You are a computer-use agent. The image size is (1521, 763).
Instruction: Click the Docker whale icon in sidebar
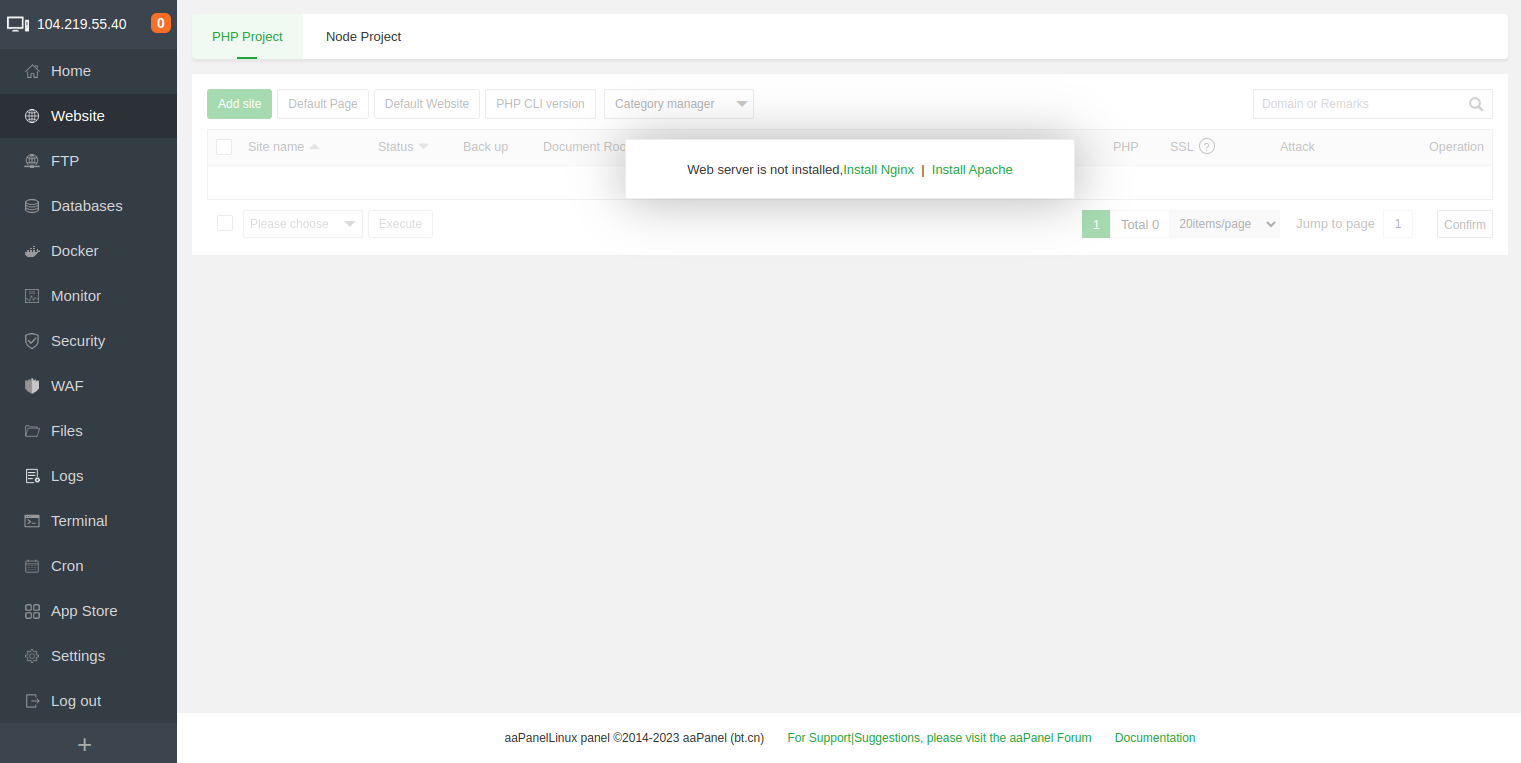(x=32, y=251)
